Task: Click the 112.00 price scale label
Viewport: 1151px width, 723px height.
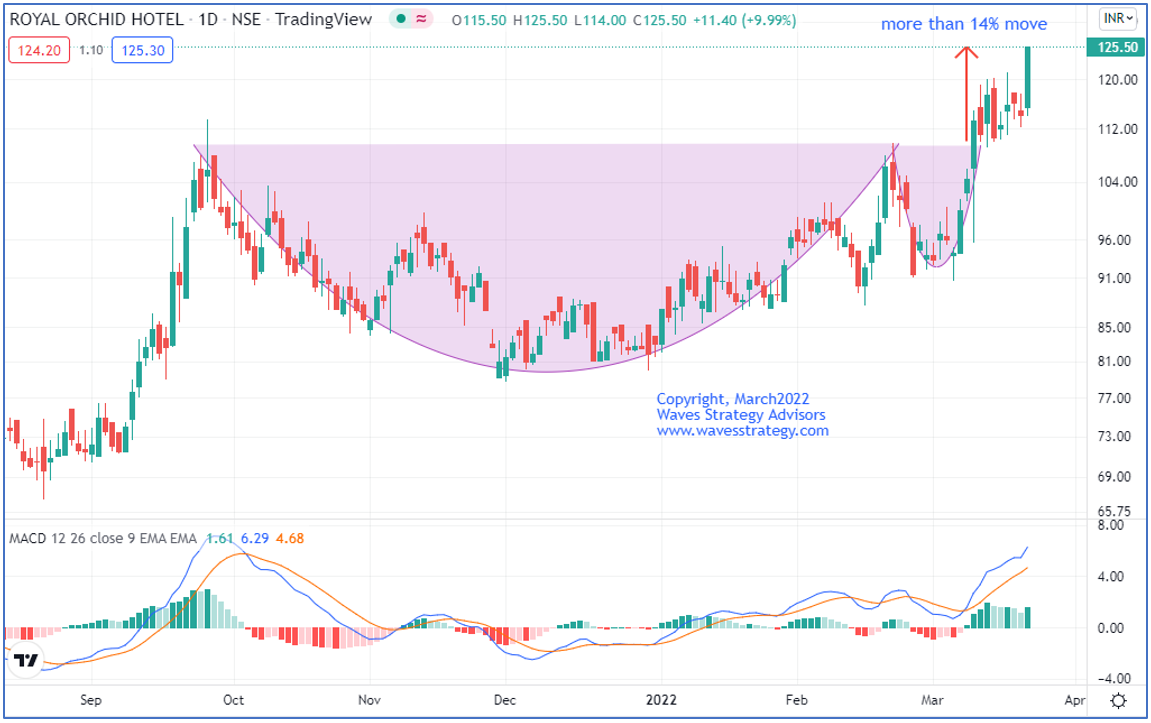Action: 1117,129
